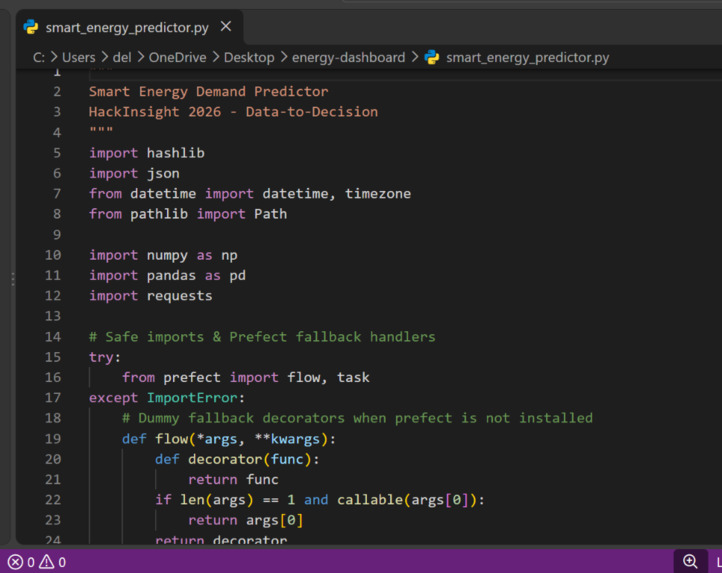
Task: Select the smart_energy_predictor.py editor tab
Action: pos(129,27)
